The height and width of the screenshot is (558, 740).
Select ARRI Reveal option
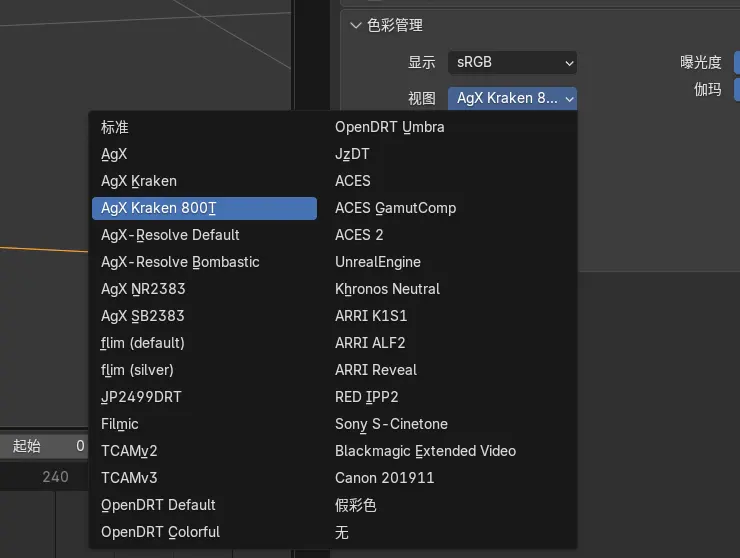451,370
